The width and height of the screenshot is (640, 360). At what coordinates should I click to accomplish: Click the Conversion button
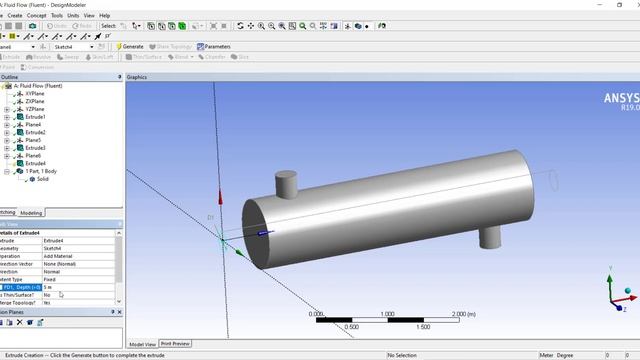tap(37, 67)
